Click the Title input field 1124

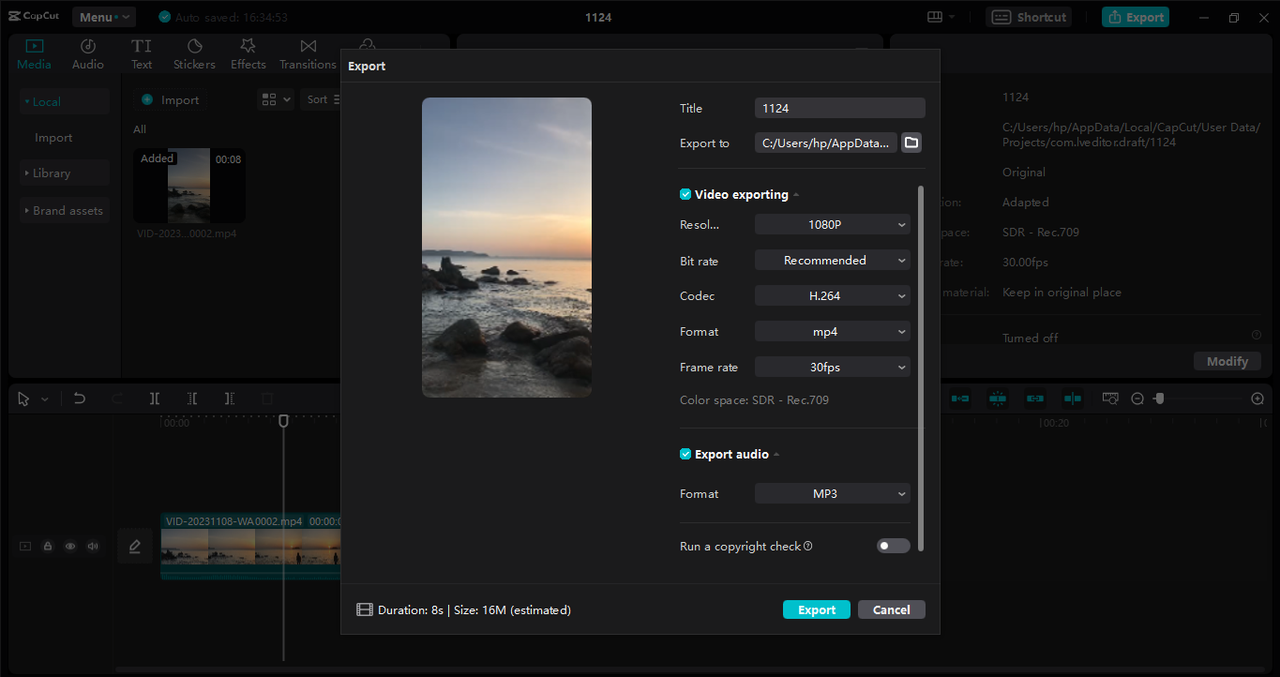point(840,108)
